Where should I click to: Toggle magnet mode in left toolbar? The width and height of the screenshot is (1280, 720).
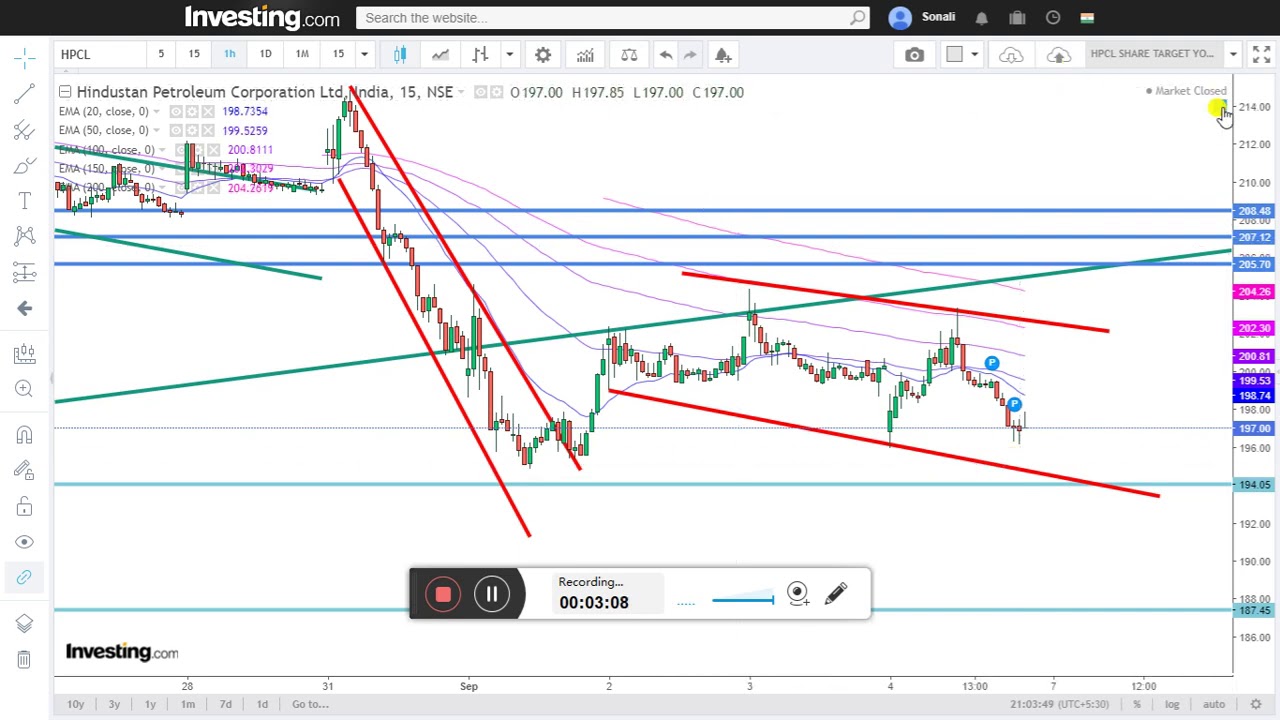coord(25,435)
